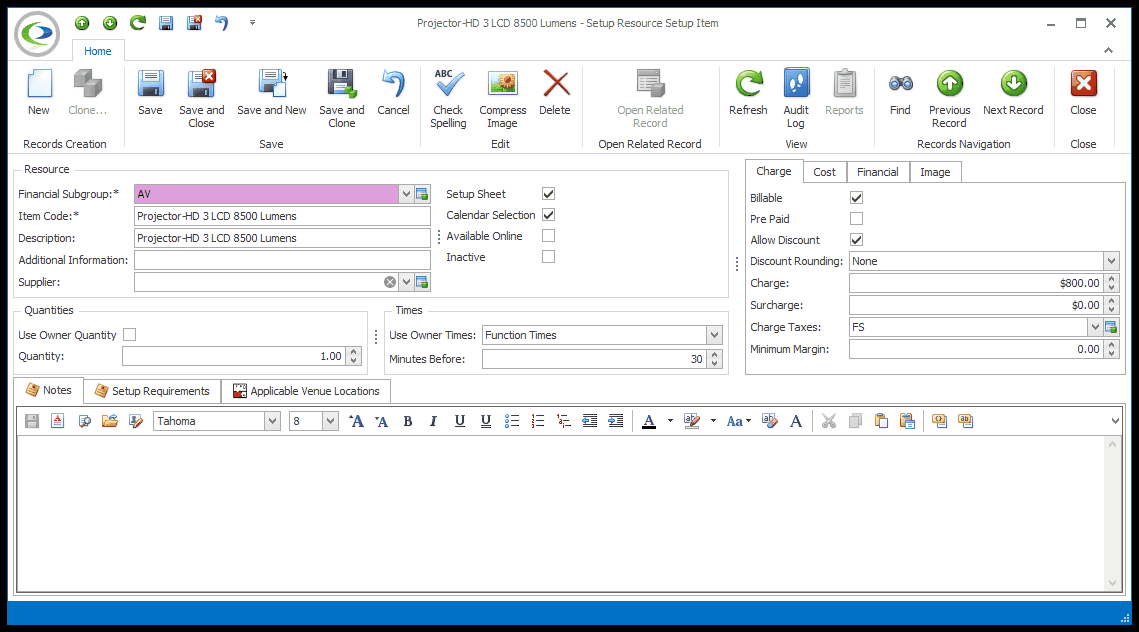Screen dimensions: 1139x632
Task: Apply bold formatting in notes toolbar
Action: pyautogui.click(x=408, y=421)
